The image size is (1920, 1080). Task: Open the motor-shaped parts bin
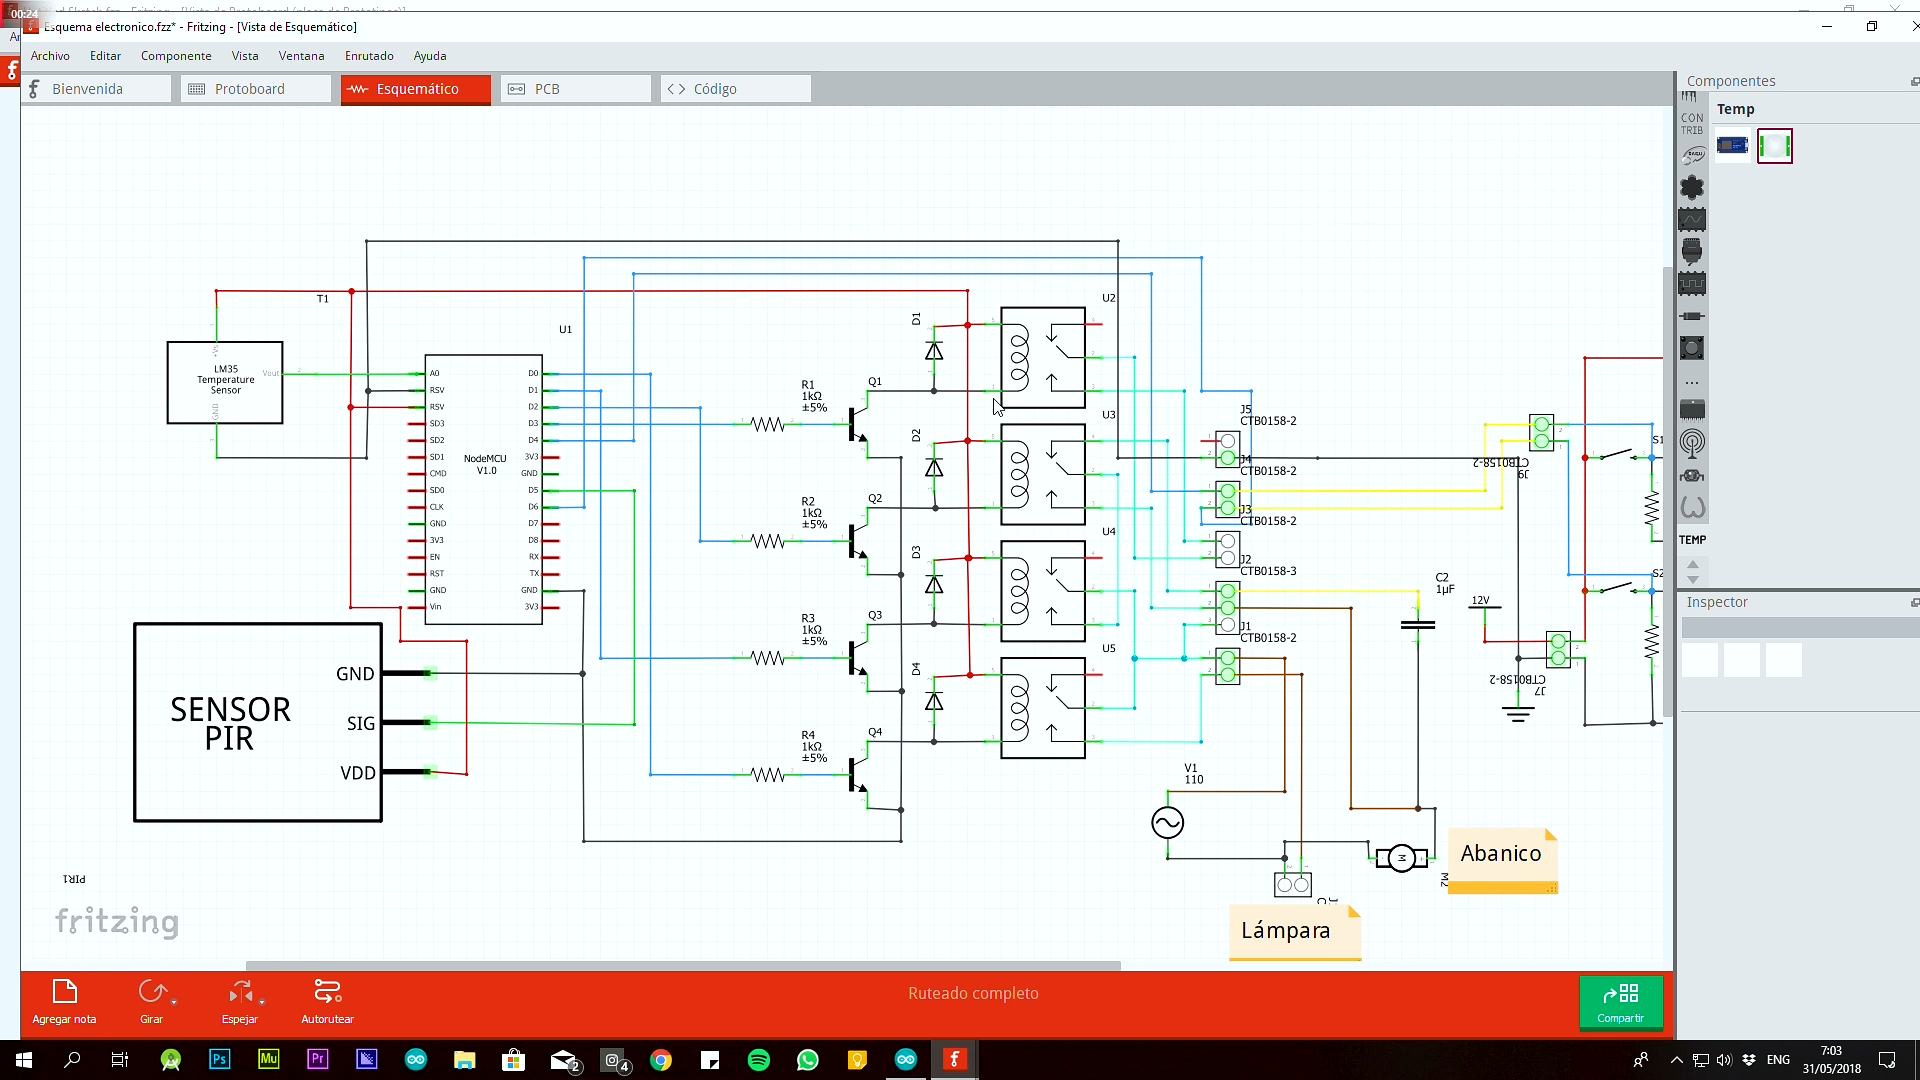(x=1692, y=476)
